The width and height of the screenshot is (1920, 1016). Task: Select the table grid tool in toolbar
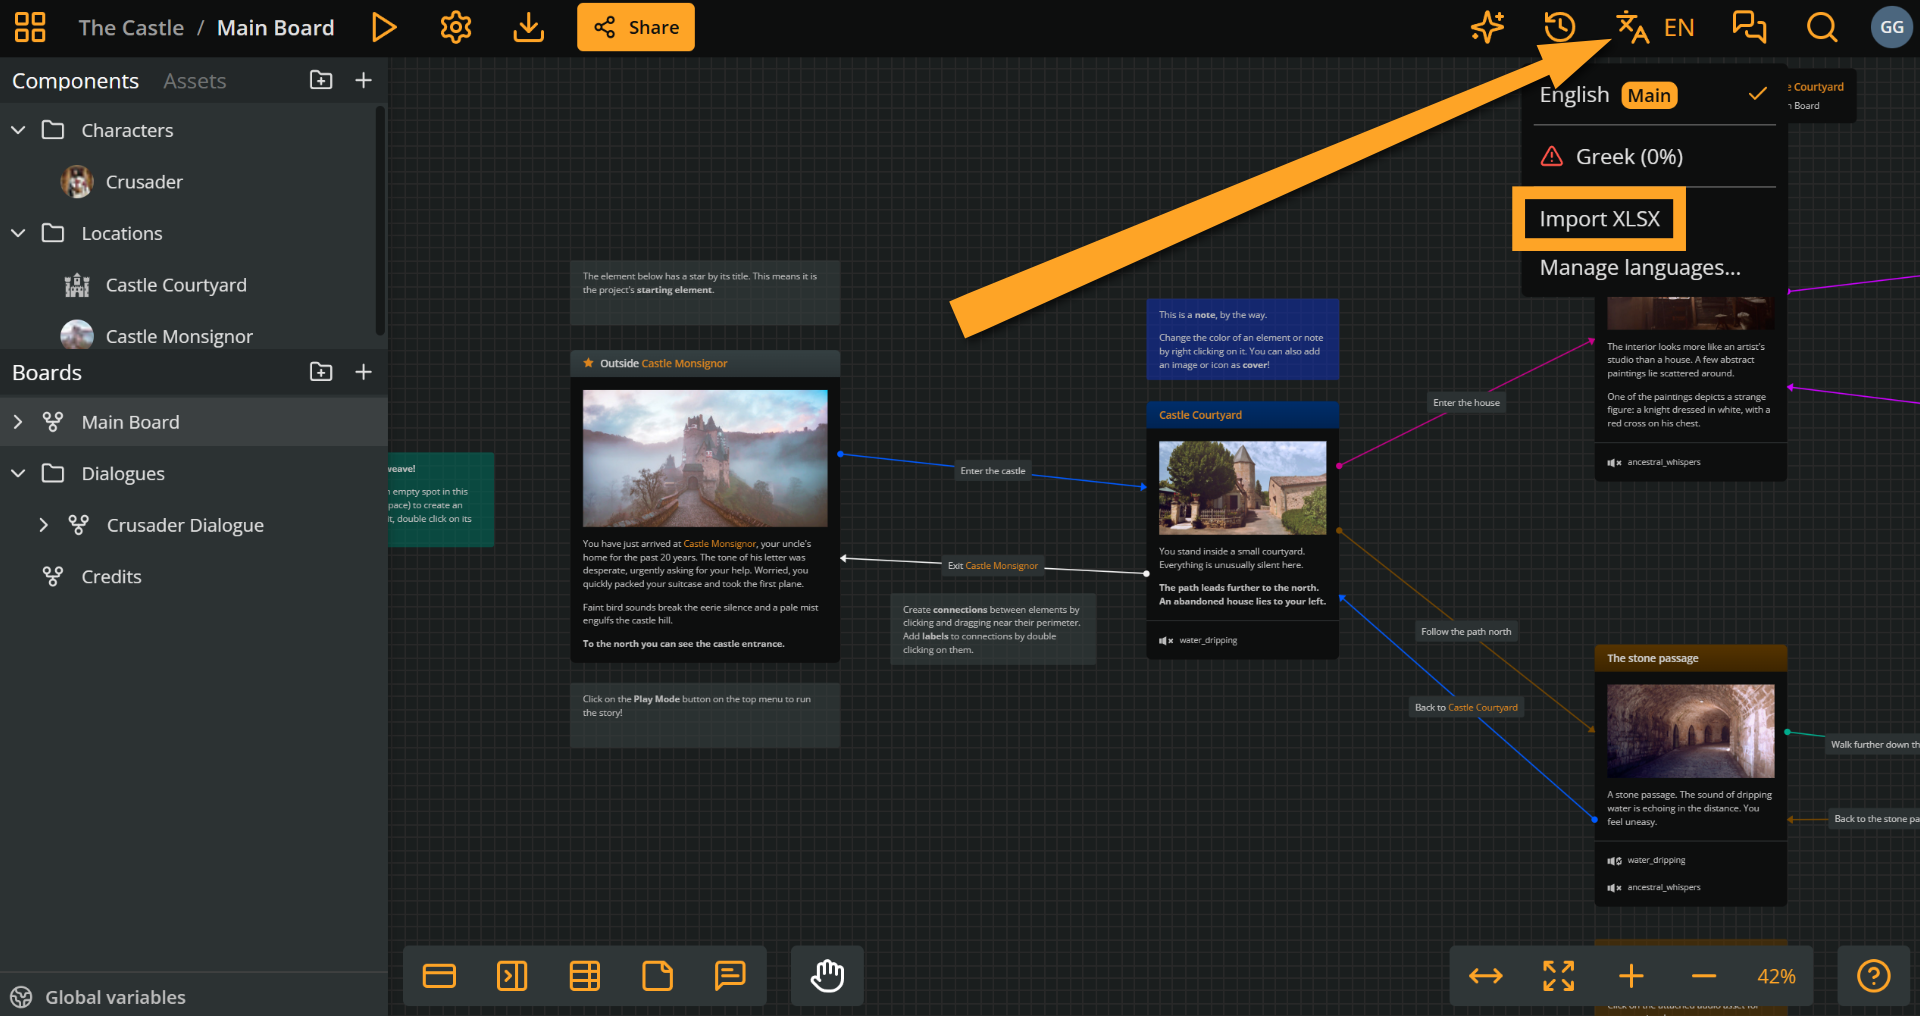585,976
